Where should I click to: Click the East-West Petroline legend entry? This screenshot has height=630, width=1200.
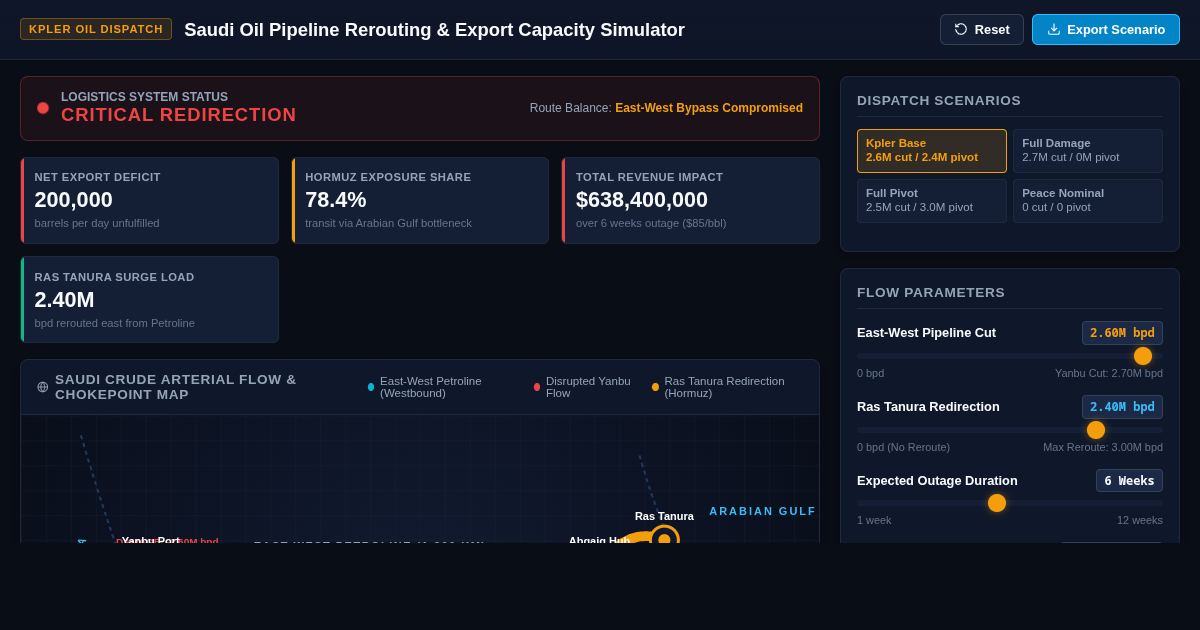[442, 387]
